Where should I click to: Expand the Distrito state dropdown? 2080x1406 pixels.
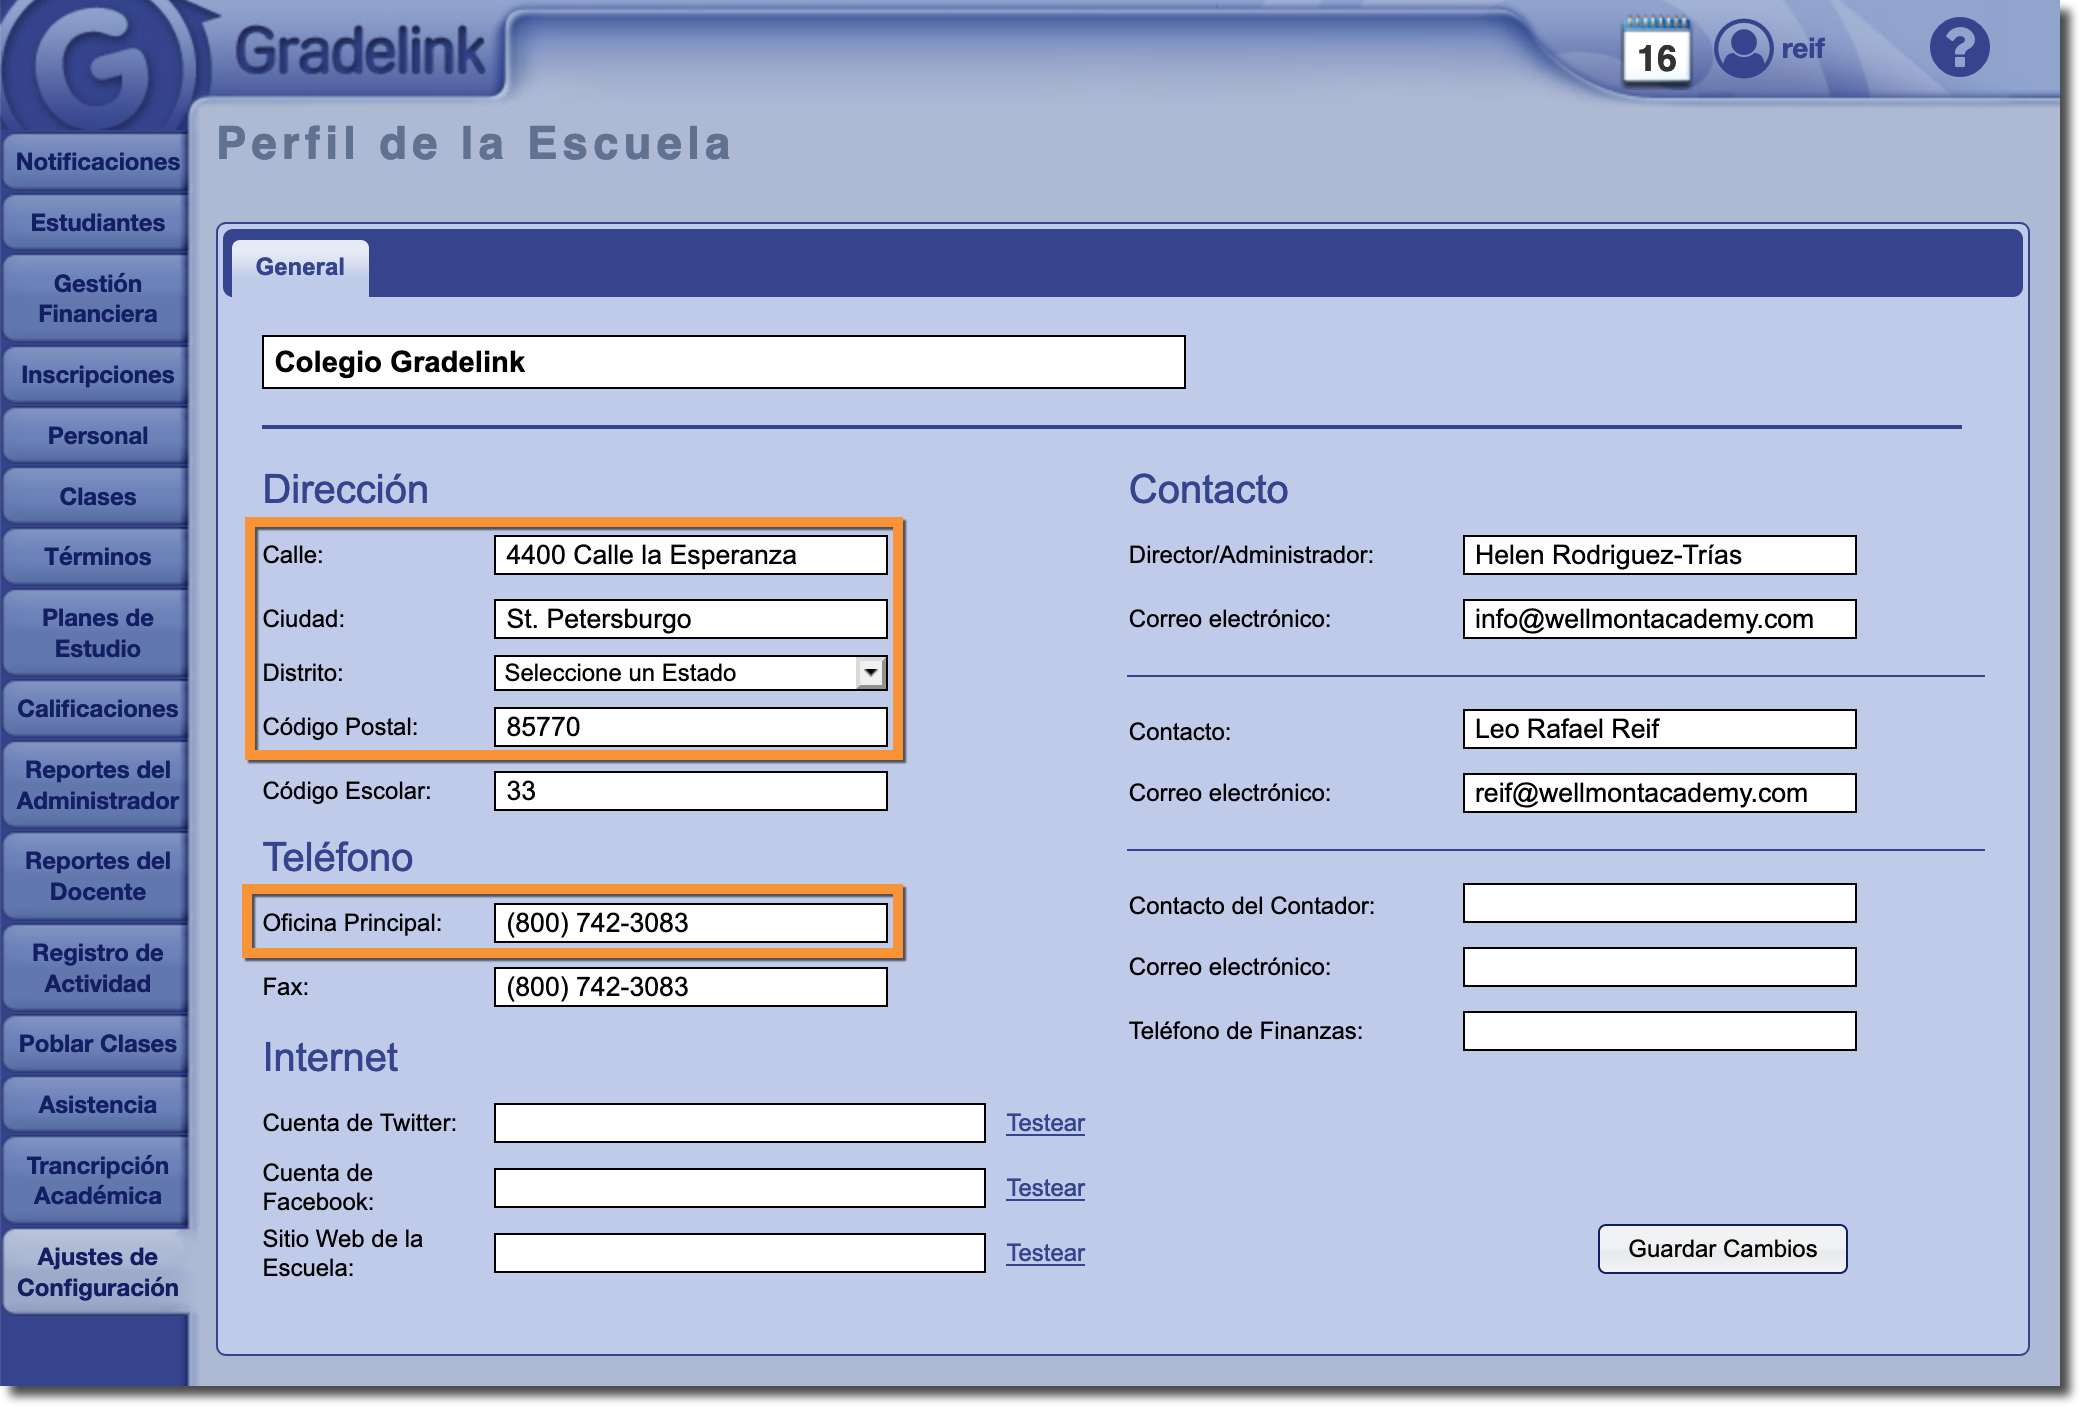(871, 673)
